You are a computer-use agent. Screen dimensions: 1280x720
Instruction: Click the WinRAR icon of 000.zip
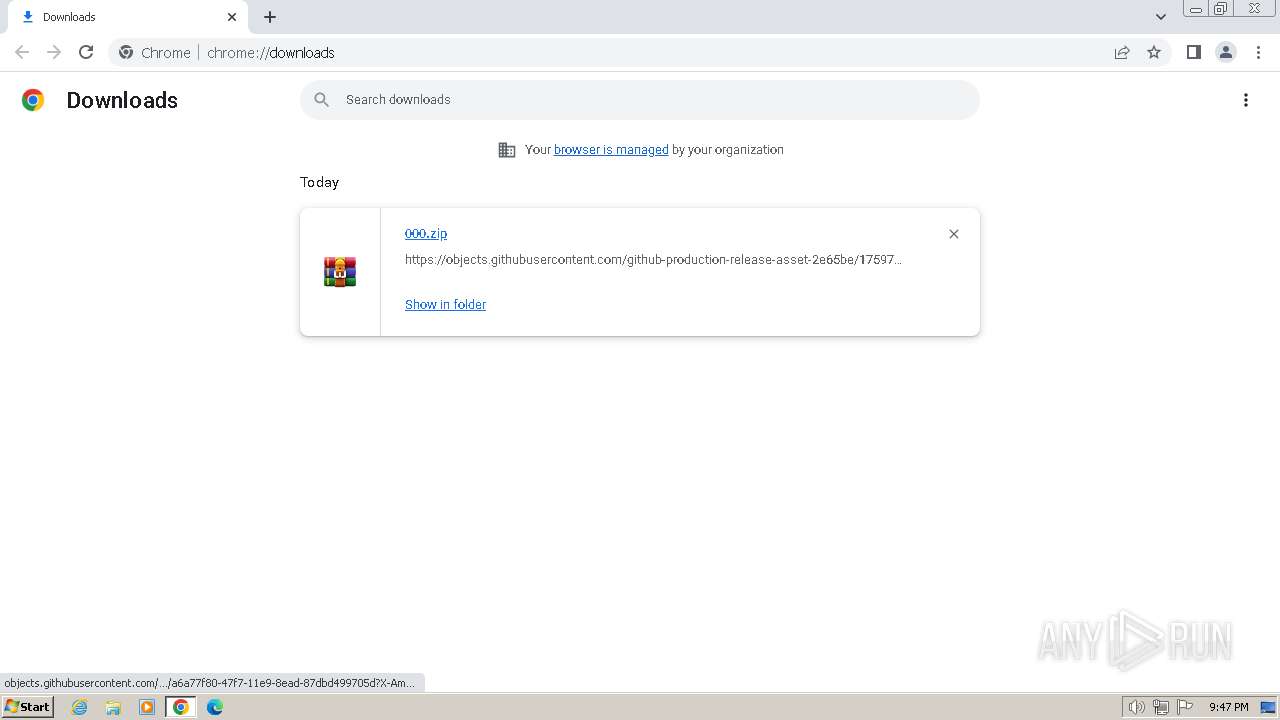(x=340, y=272)
